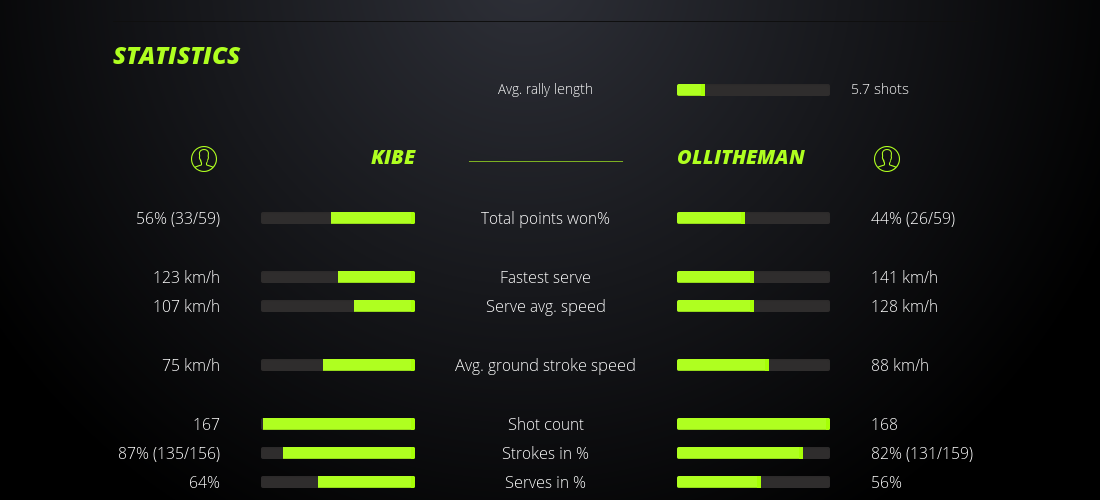
Task: Click the 5.7 shots value
Action: tap(879, 89)
